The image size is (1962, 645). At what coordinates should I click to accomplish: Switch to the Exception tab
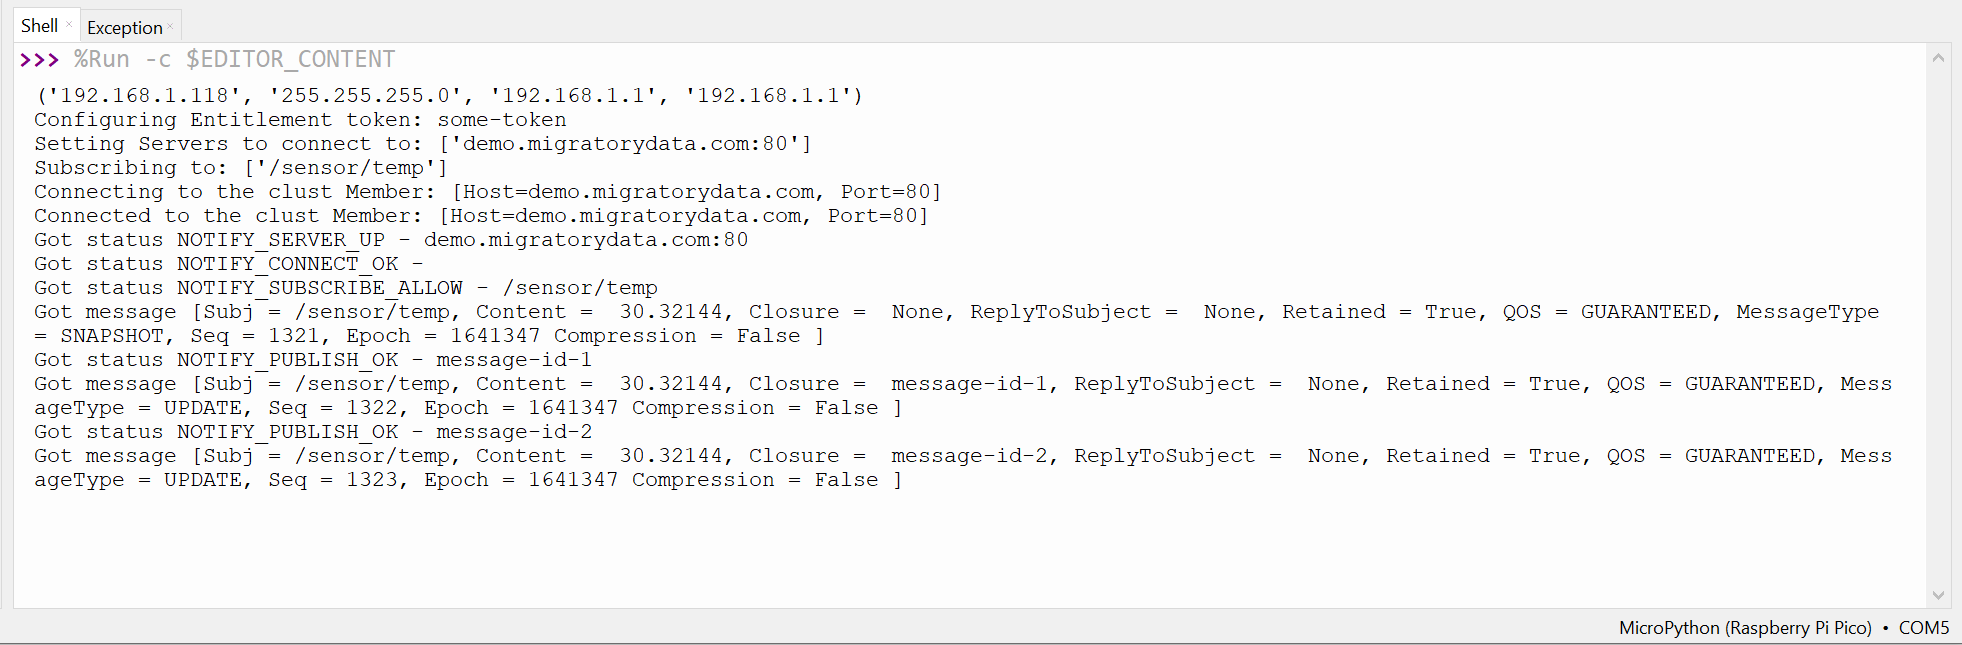coord(124,26)
